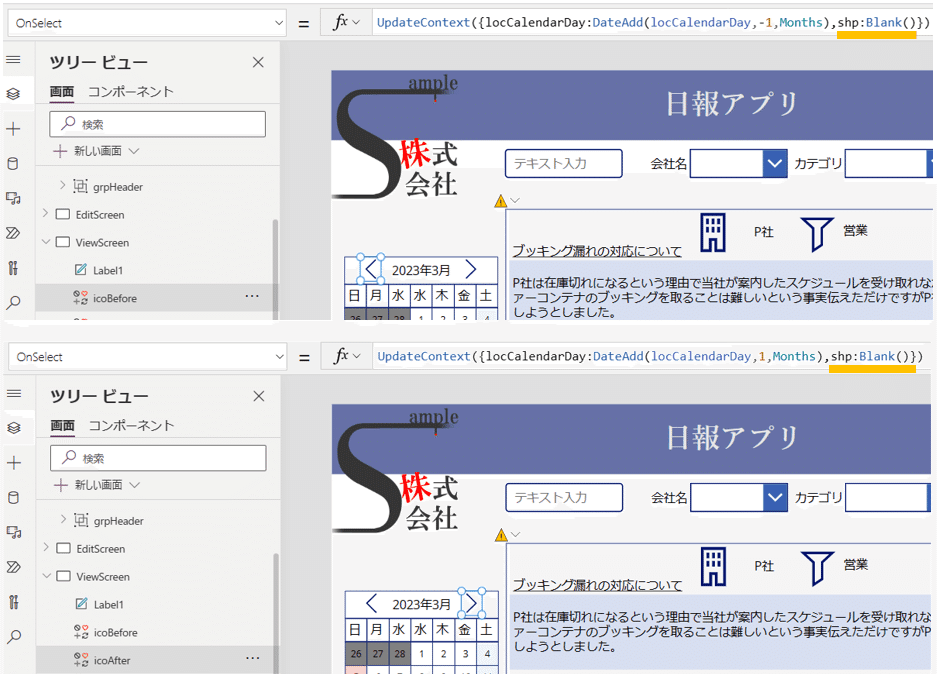
Task: Select the コンポーネント tab in upper tree view
Action: point(131,92)
